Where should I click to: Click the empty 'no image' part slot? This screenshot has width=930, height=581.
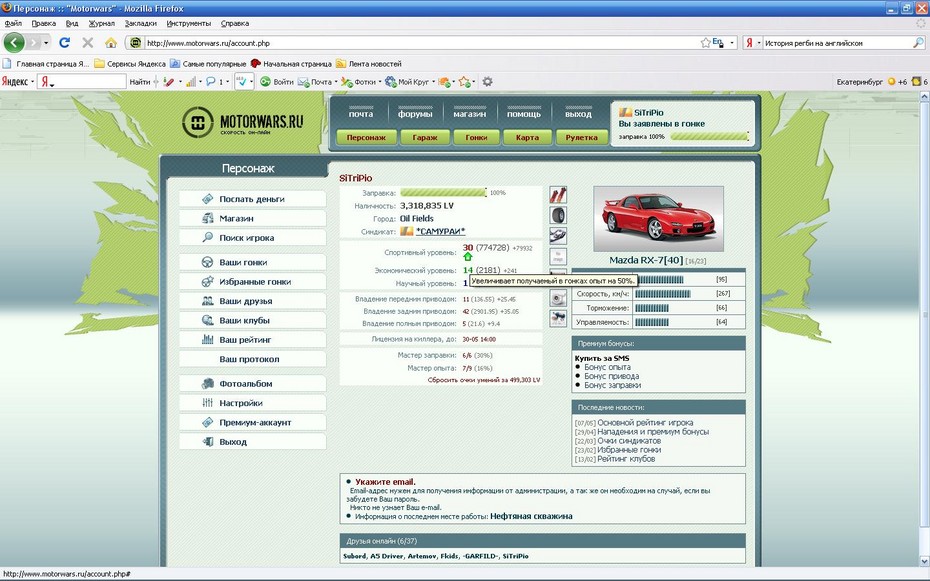(x=558, y=257)
